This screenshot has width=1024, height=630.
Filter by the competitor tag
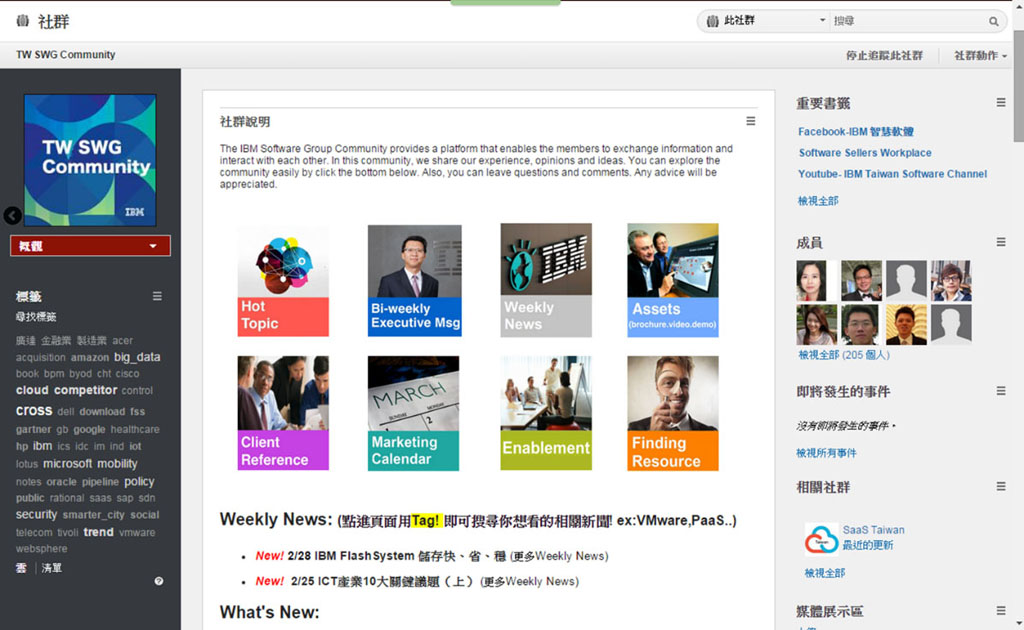pos(86,390)
